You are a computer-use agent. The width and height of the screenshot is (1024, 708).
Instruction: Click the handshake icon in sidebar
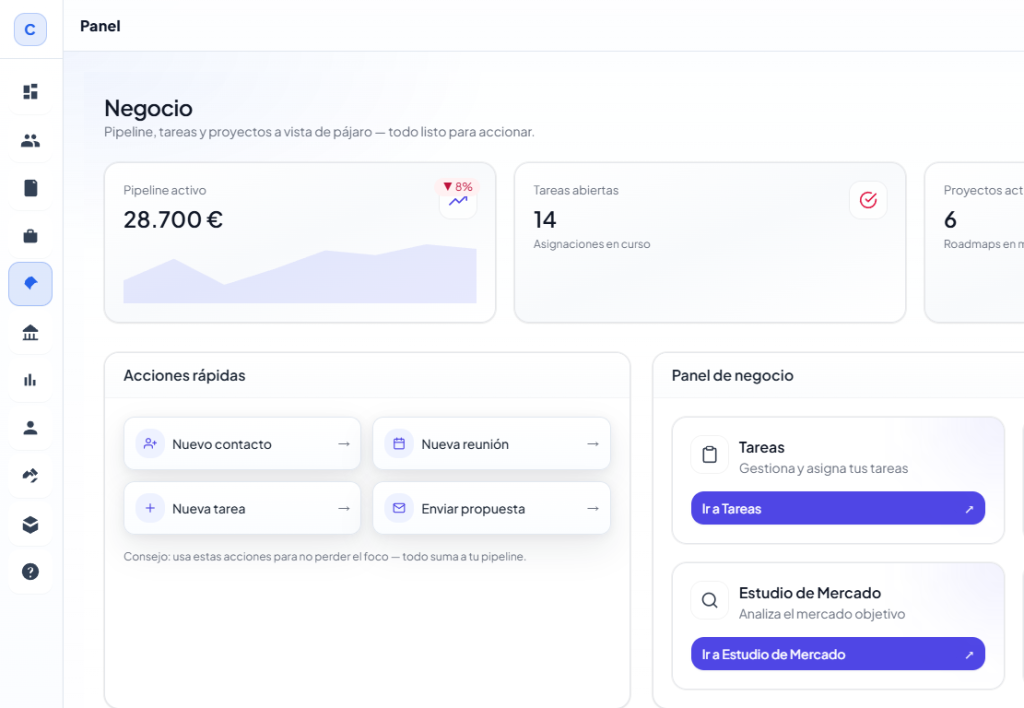click(x=30, y=476)
